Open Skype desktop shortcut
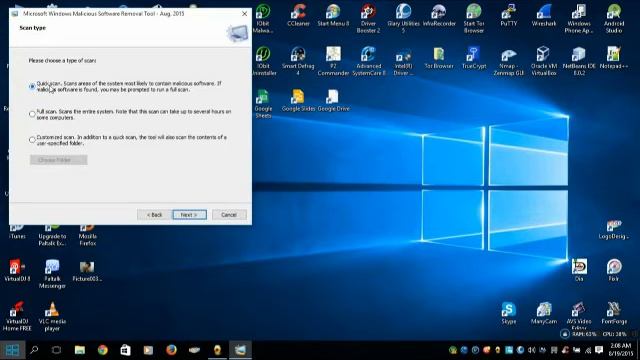This screenshot has height=360, width=640. click(x=509, y=313)
